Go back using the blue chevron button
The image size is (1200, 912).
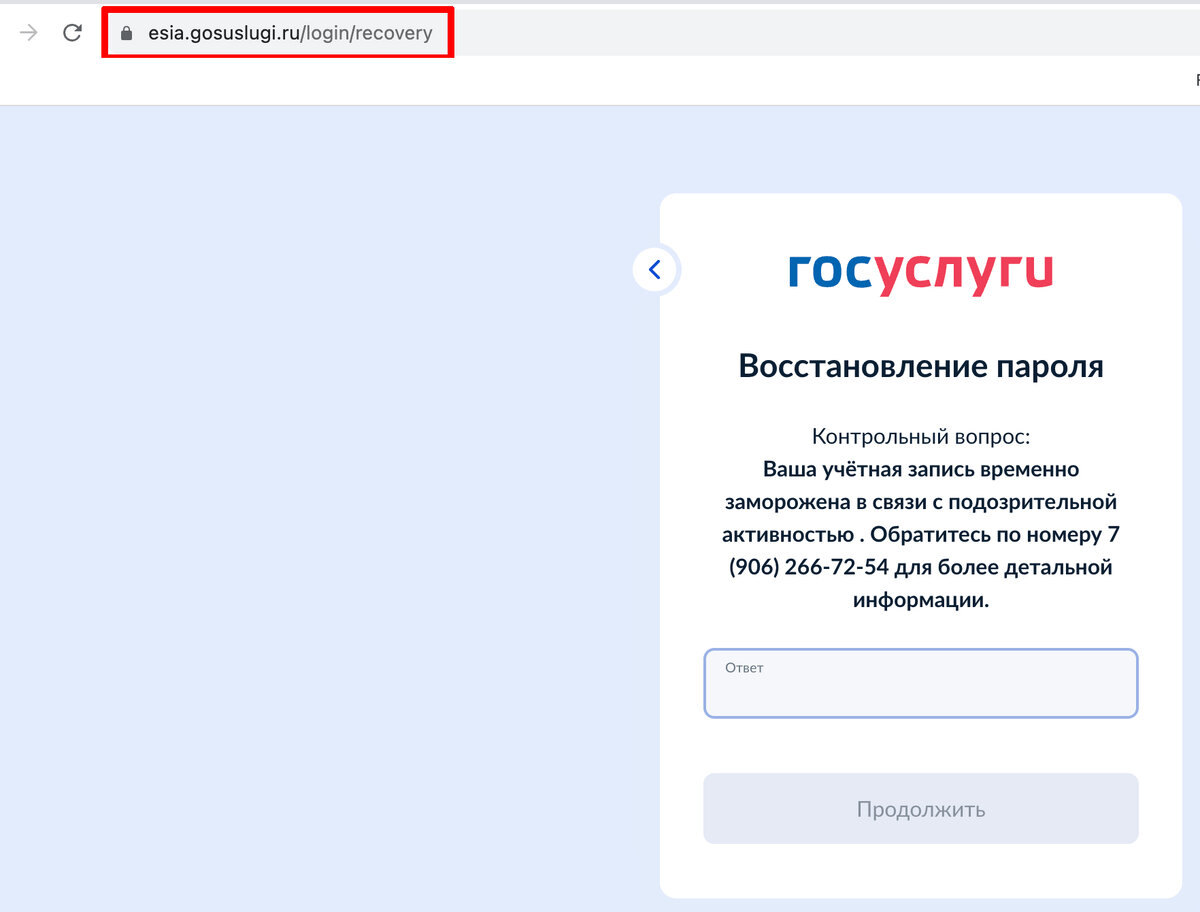656,269
